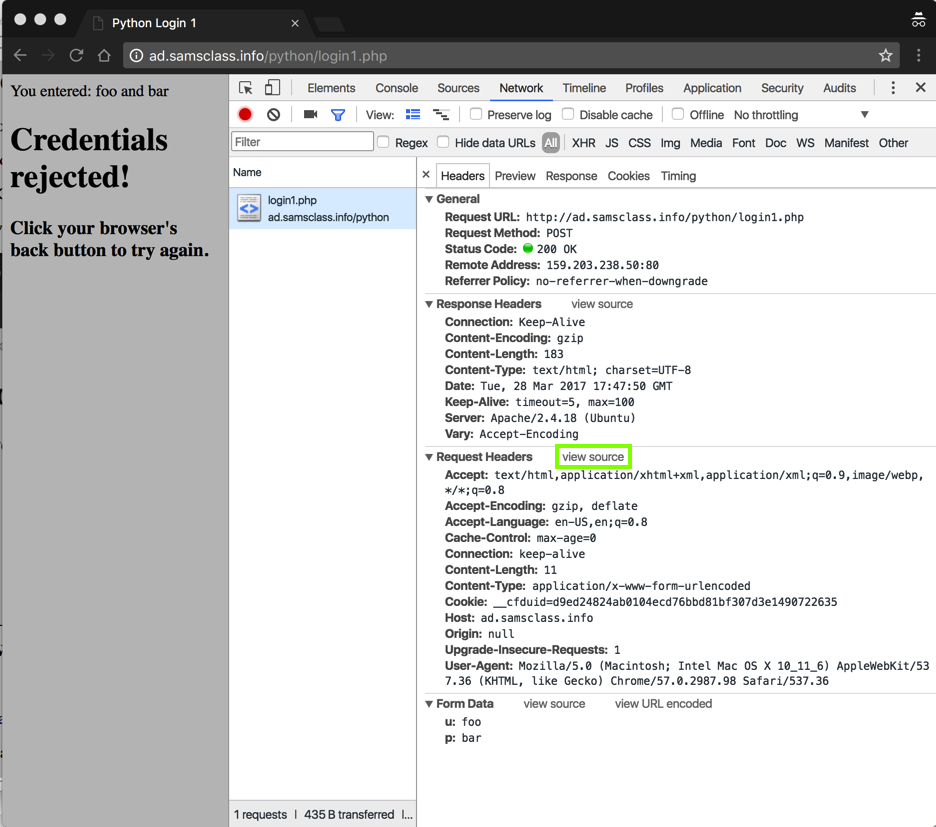Viewport: 936px width, 827px height.
Task: Toggle the Offline checkbox
Action: tap(678, 114)
